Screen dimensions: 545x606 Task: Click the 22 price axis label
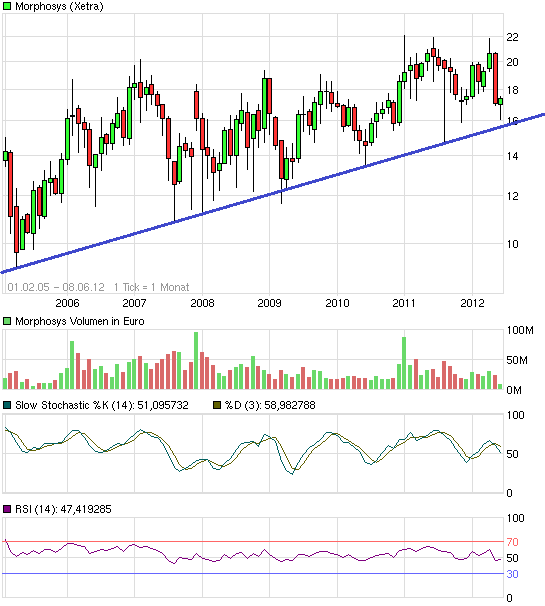pyautogui.click(x=512, y=37)
